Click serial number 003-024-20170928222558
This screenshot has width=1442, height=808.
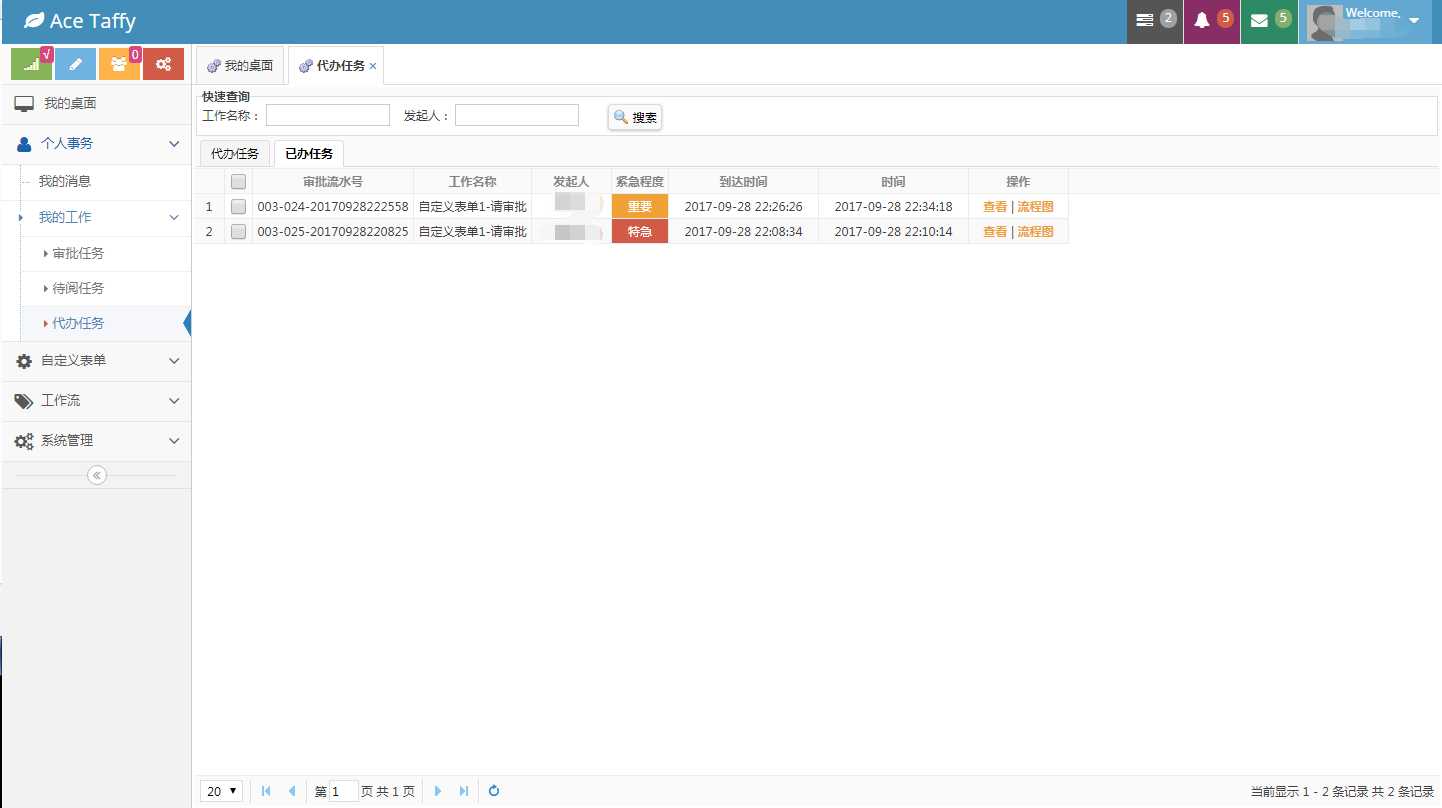point(333,207)
